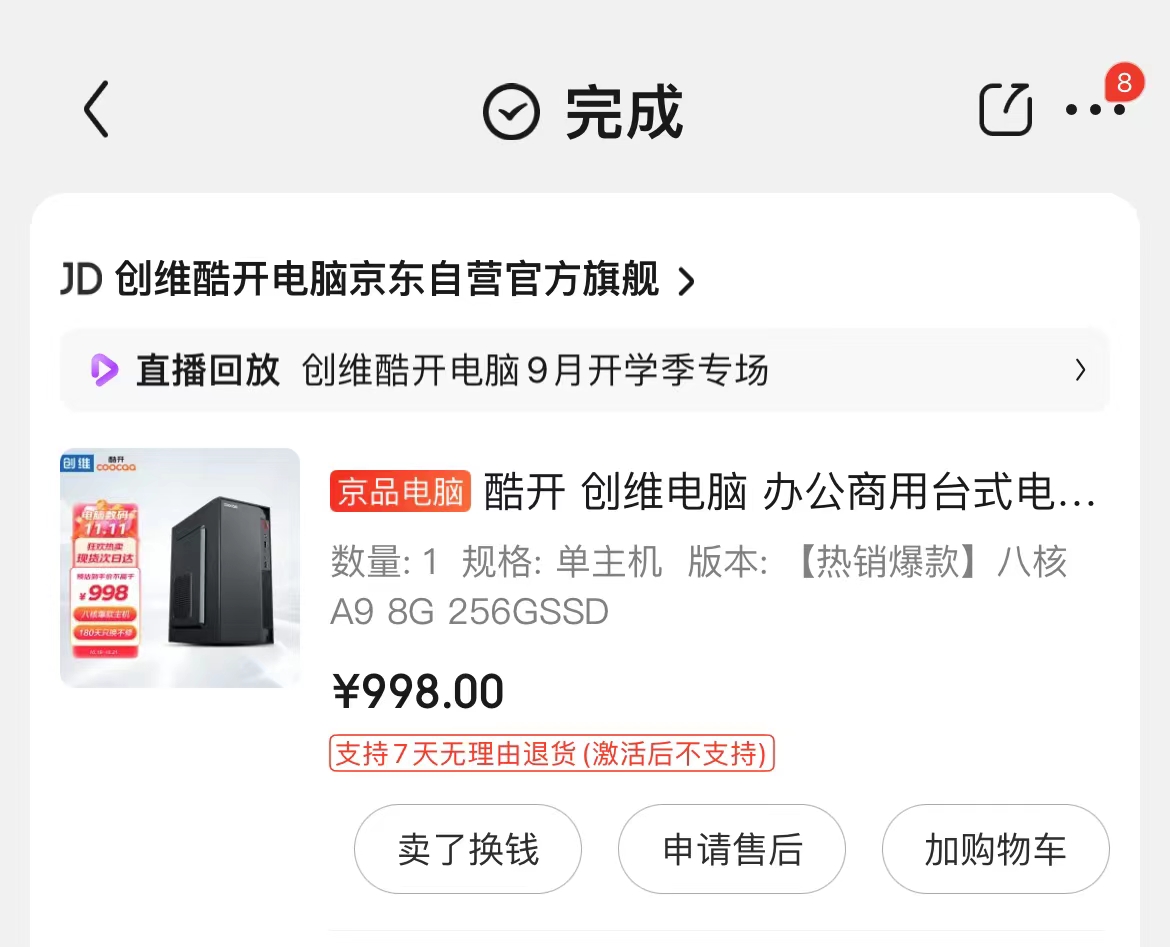Click the 7天无理由退货 policy tag
The height and width of the screenshot is (947, 1170).
(552, 754)
